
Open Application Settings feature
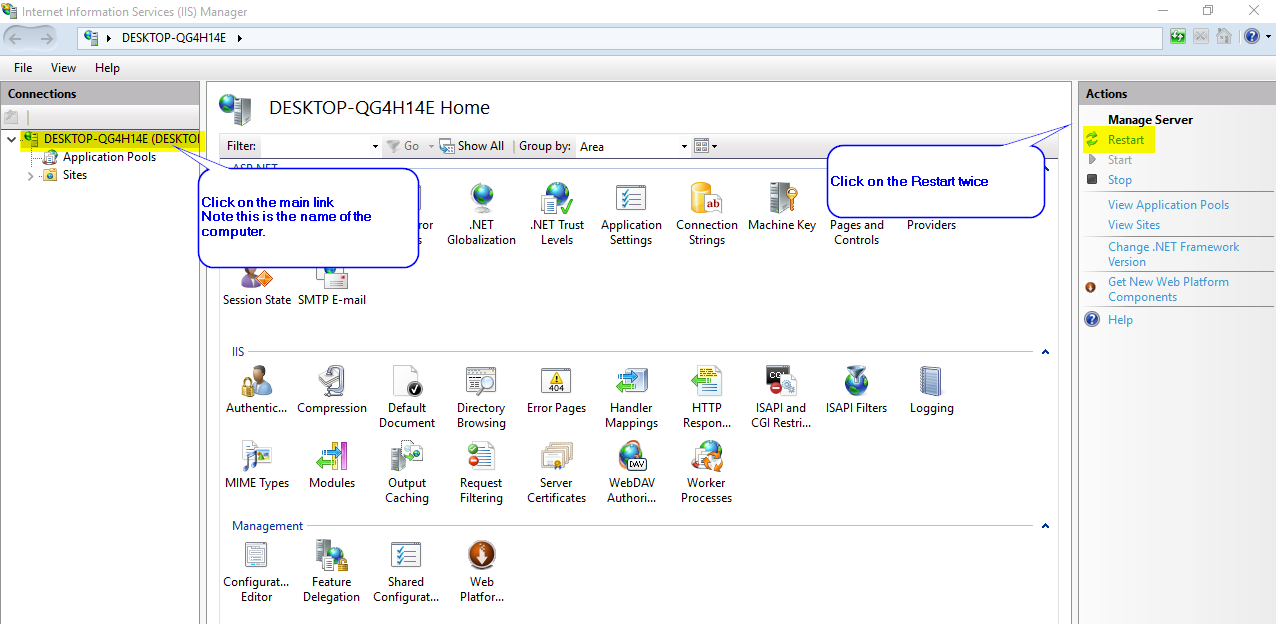coord(631,214)
